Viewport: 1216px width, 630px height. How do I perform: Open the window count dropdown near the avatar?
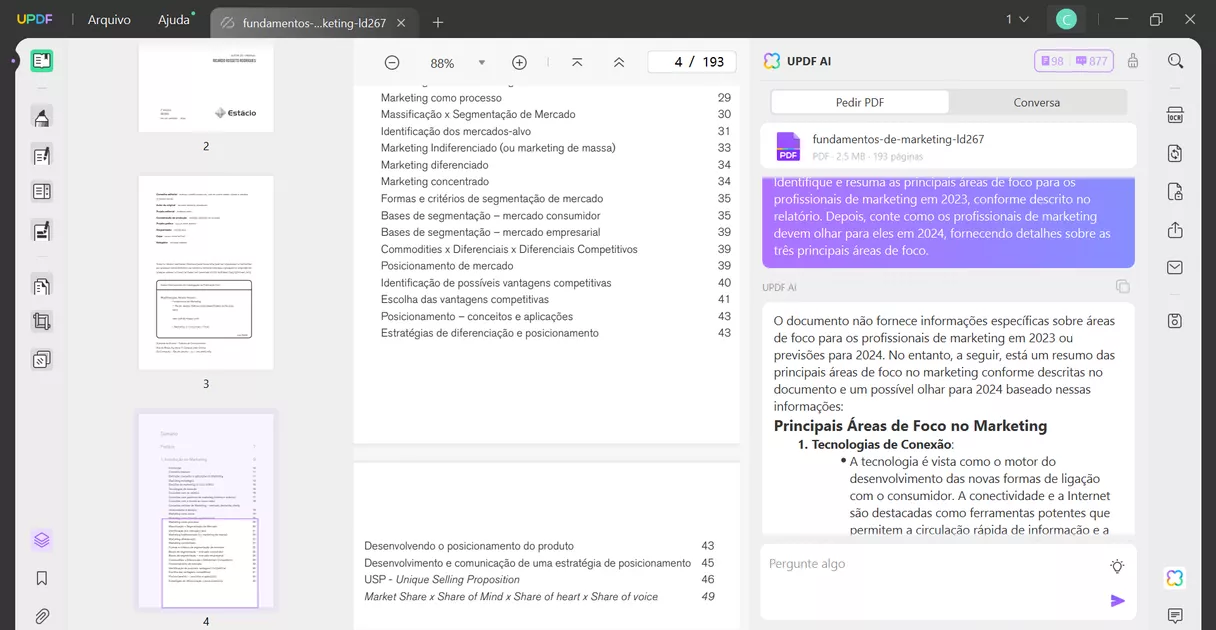pos(1016,18)
